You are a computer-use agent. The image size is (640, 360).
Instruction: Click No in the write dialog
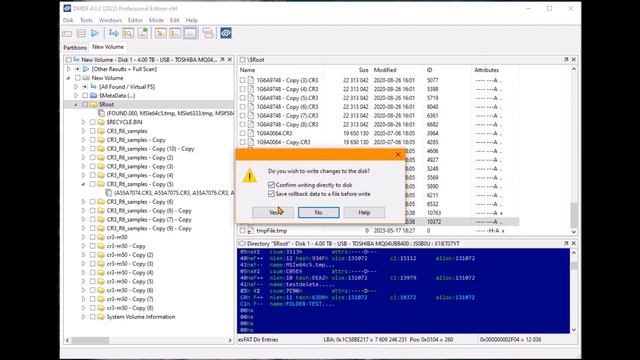coord(318,212)
